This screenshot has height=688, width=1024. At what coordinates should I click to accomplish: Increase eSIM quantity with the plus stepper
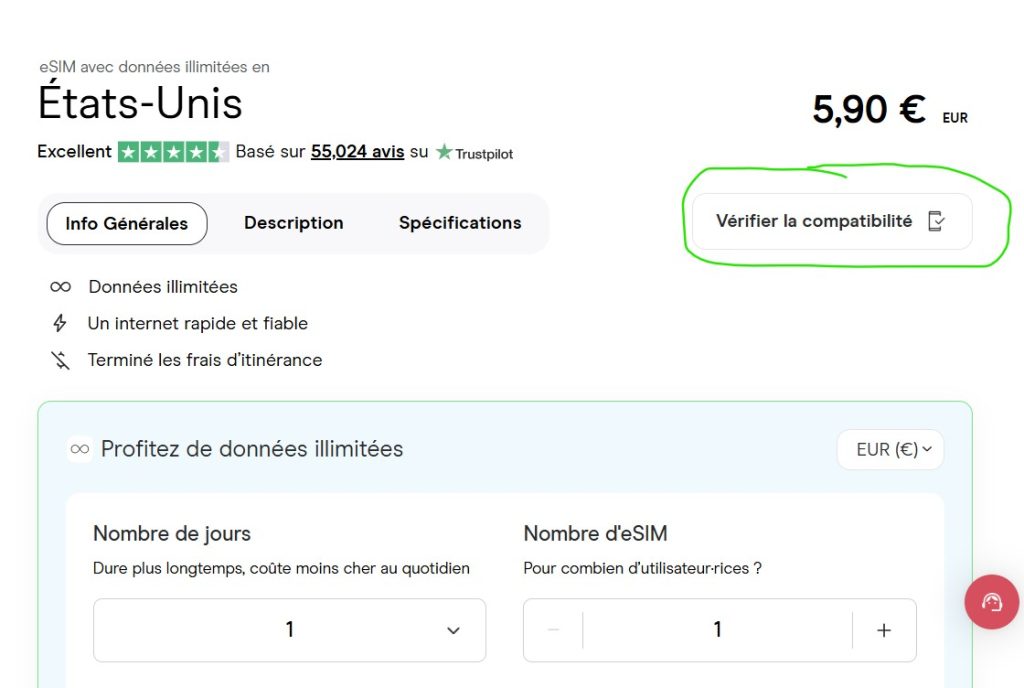point(883,630)
